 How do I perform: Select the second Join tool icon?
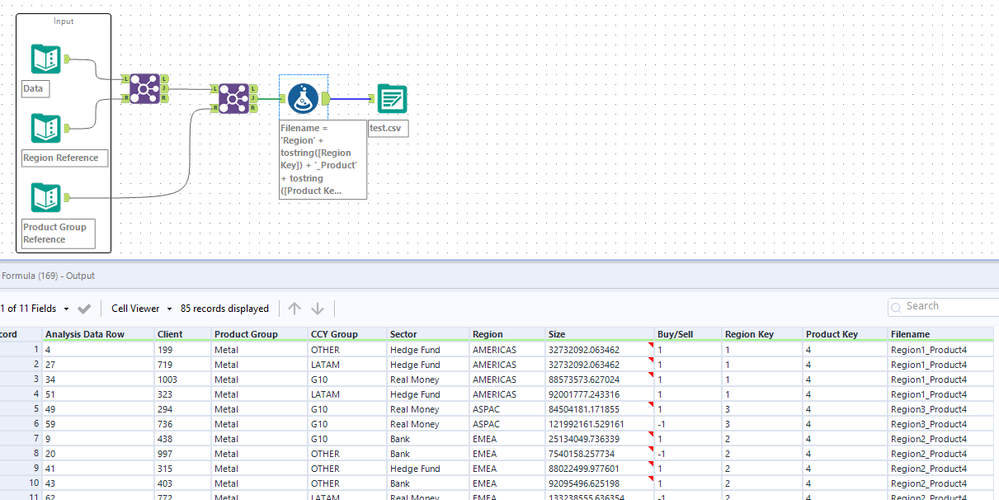click(233, 98)
